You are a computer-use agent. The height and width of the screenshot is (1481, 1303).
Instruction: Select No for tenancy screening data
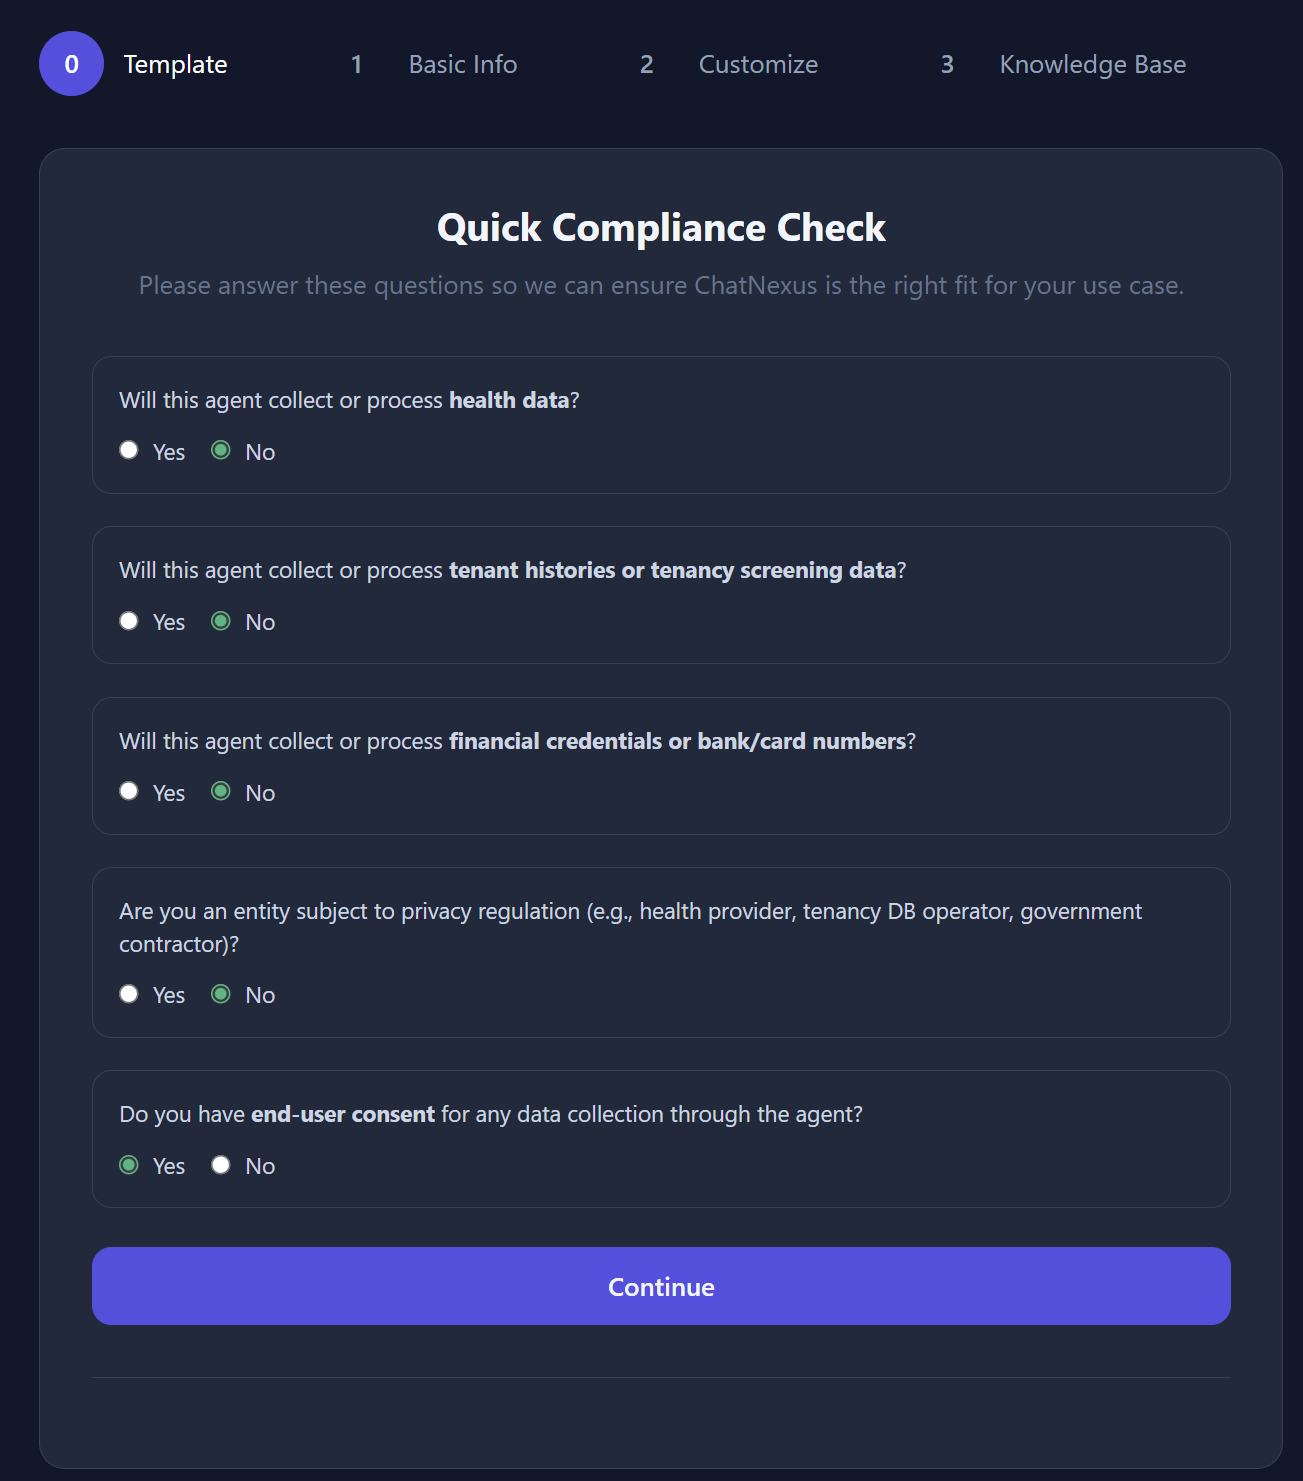220,620
